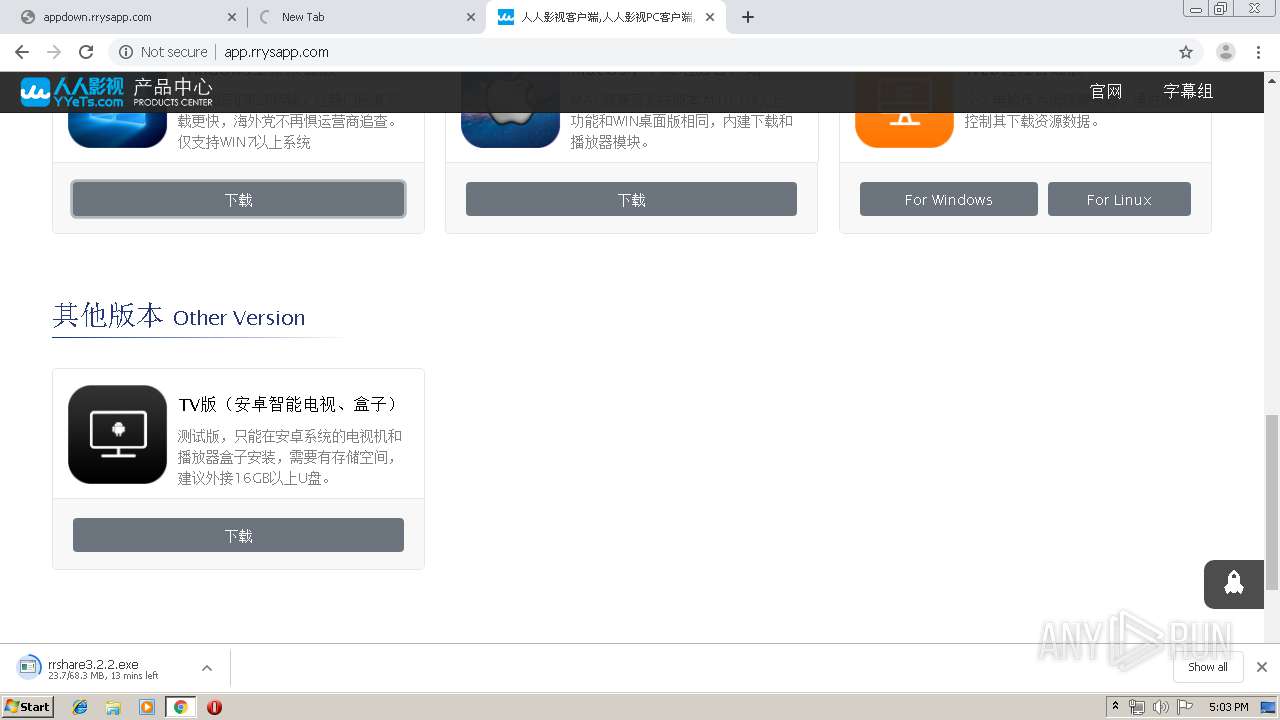Click 下载 under the Mac client card

click(x=631, y=199)
